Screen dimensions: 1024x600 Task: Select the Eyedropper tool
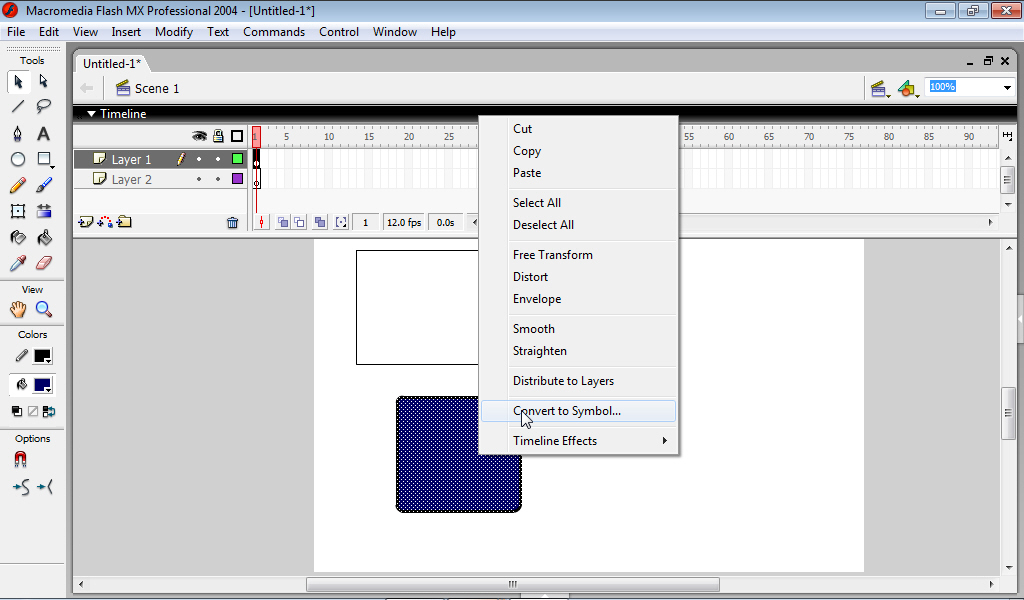(x=18, y=263)
